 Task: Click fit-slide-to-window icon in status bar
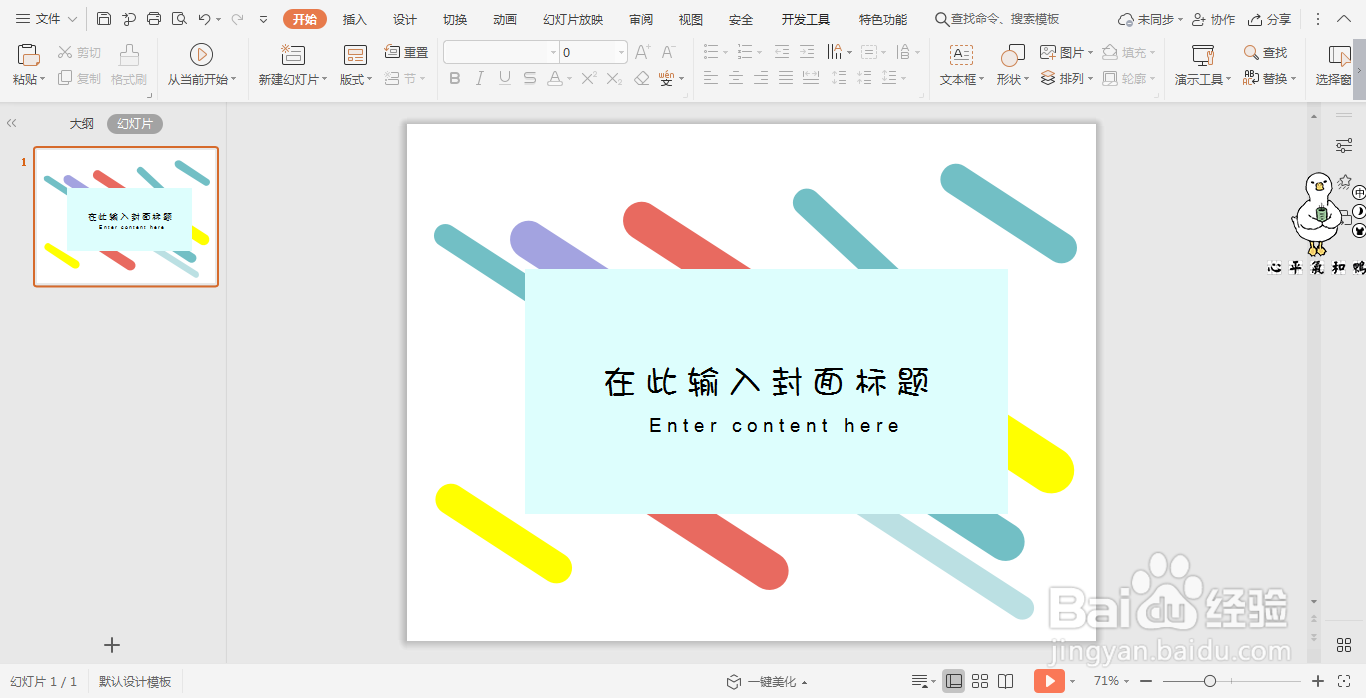1343,681
